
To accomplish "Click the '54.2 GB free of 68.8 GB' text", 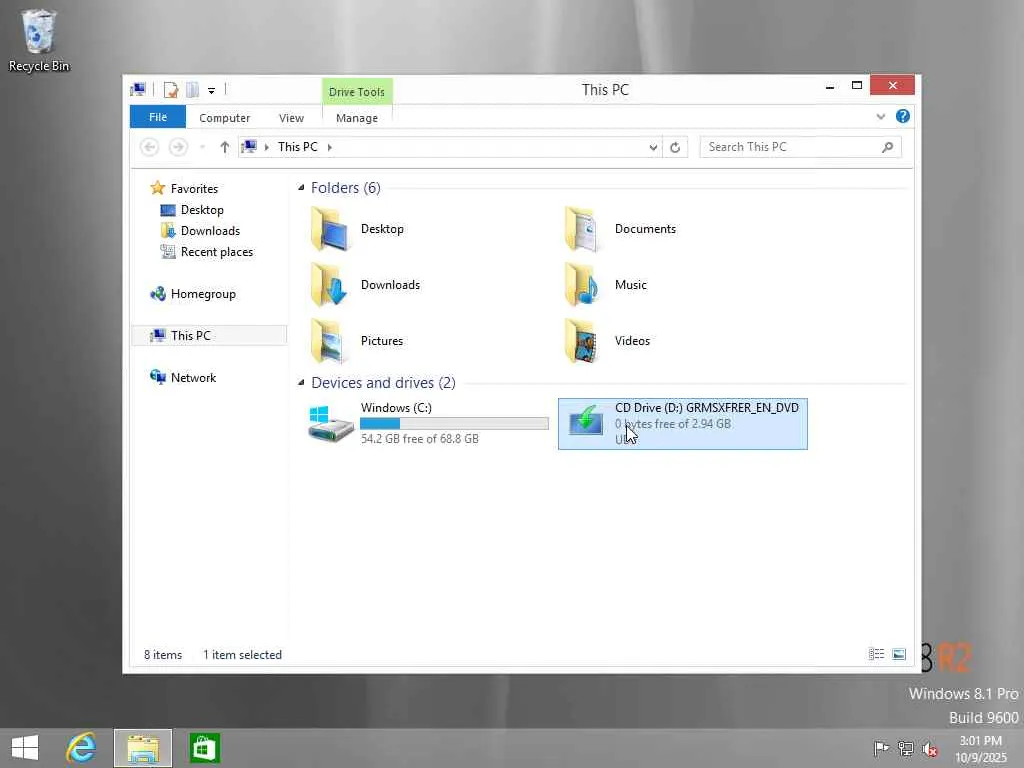I will point(419,439).
